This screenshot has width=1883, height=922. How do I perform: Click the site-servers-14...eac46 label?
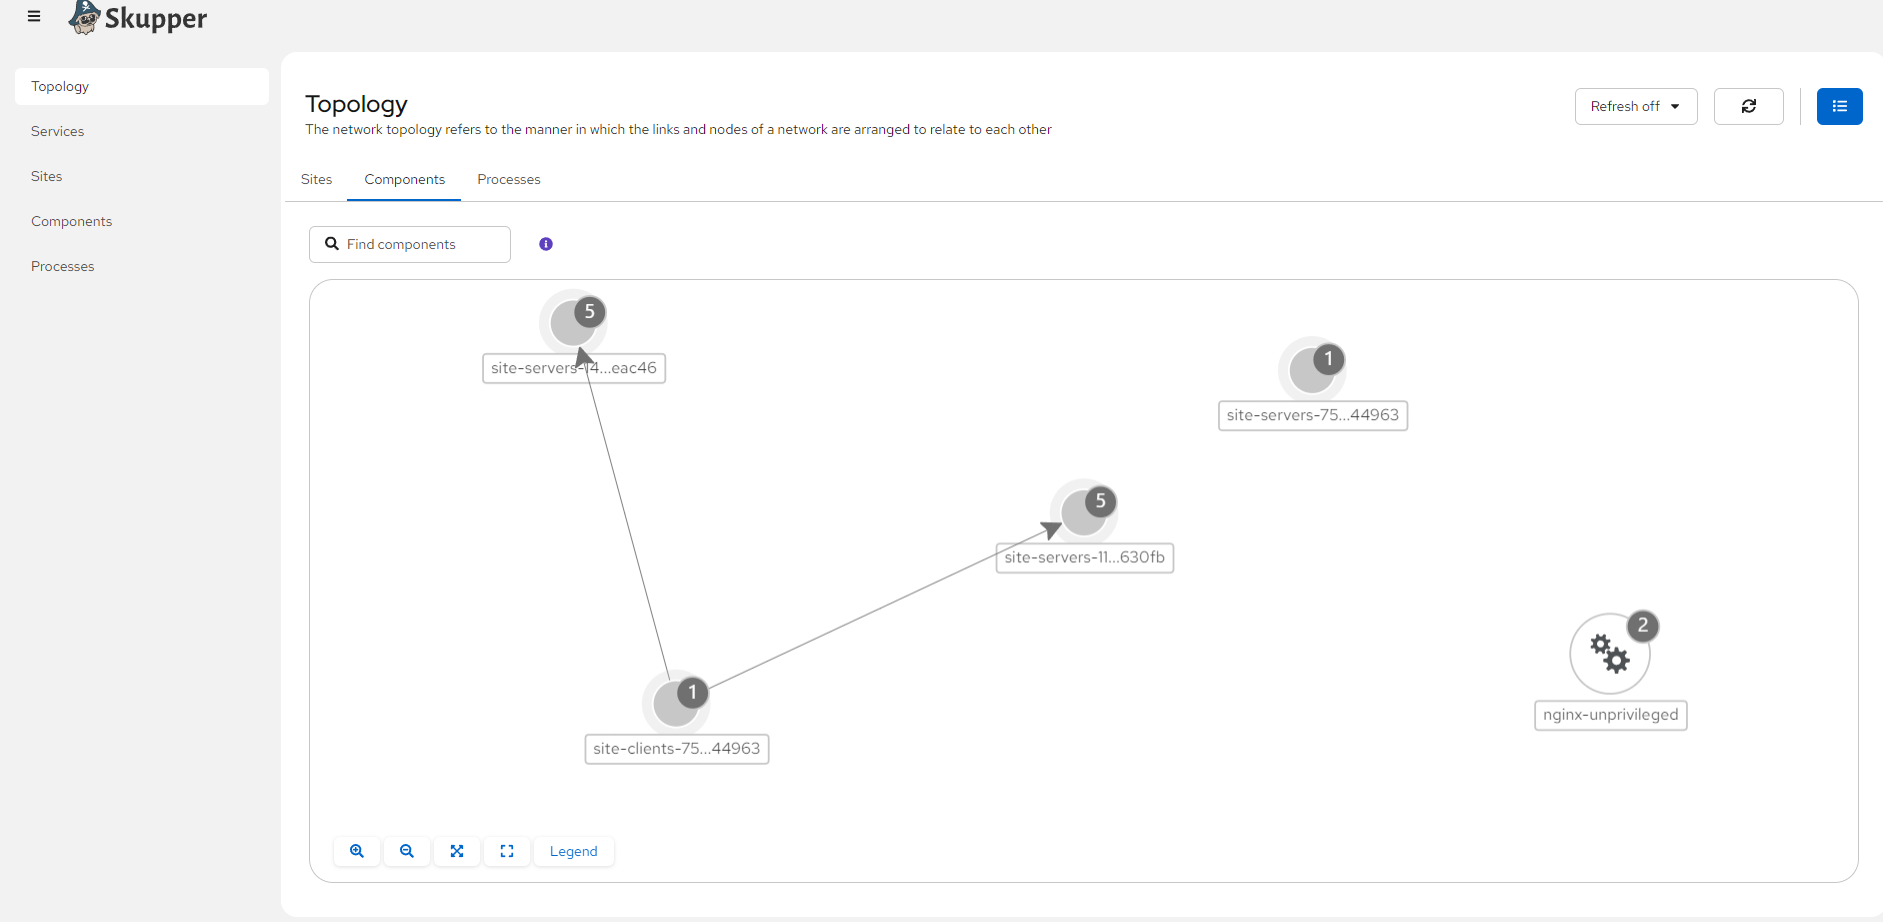pyautogui.click(x=574, y=368)
